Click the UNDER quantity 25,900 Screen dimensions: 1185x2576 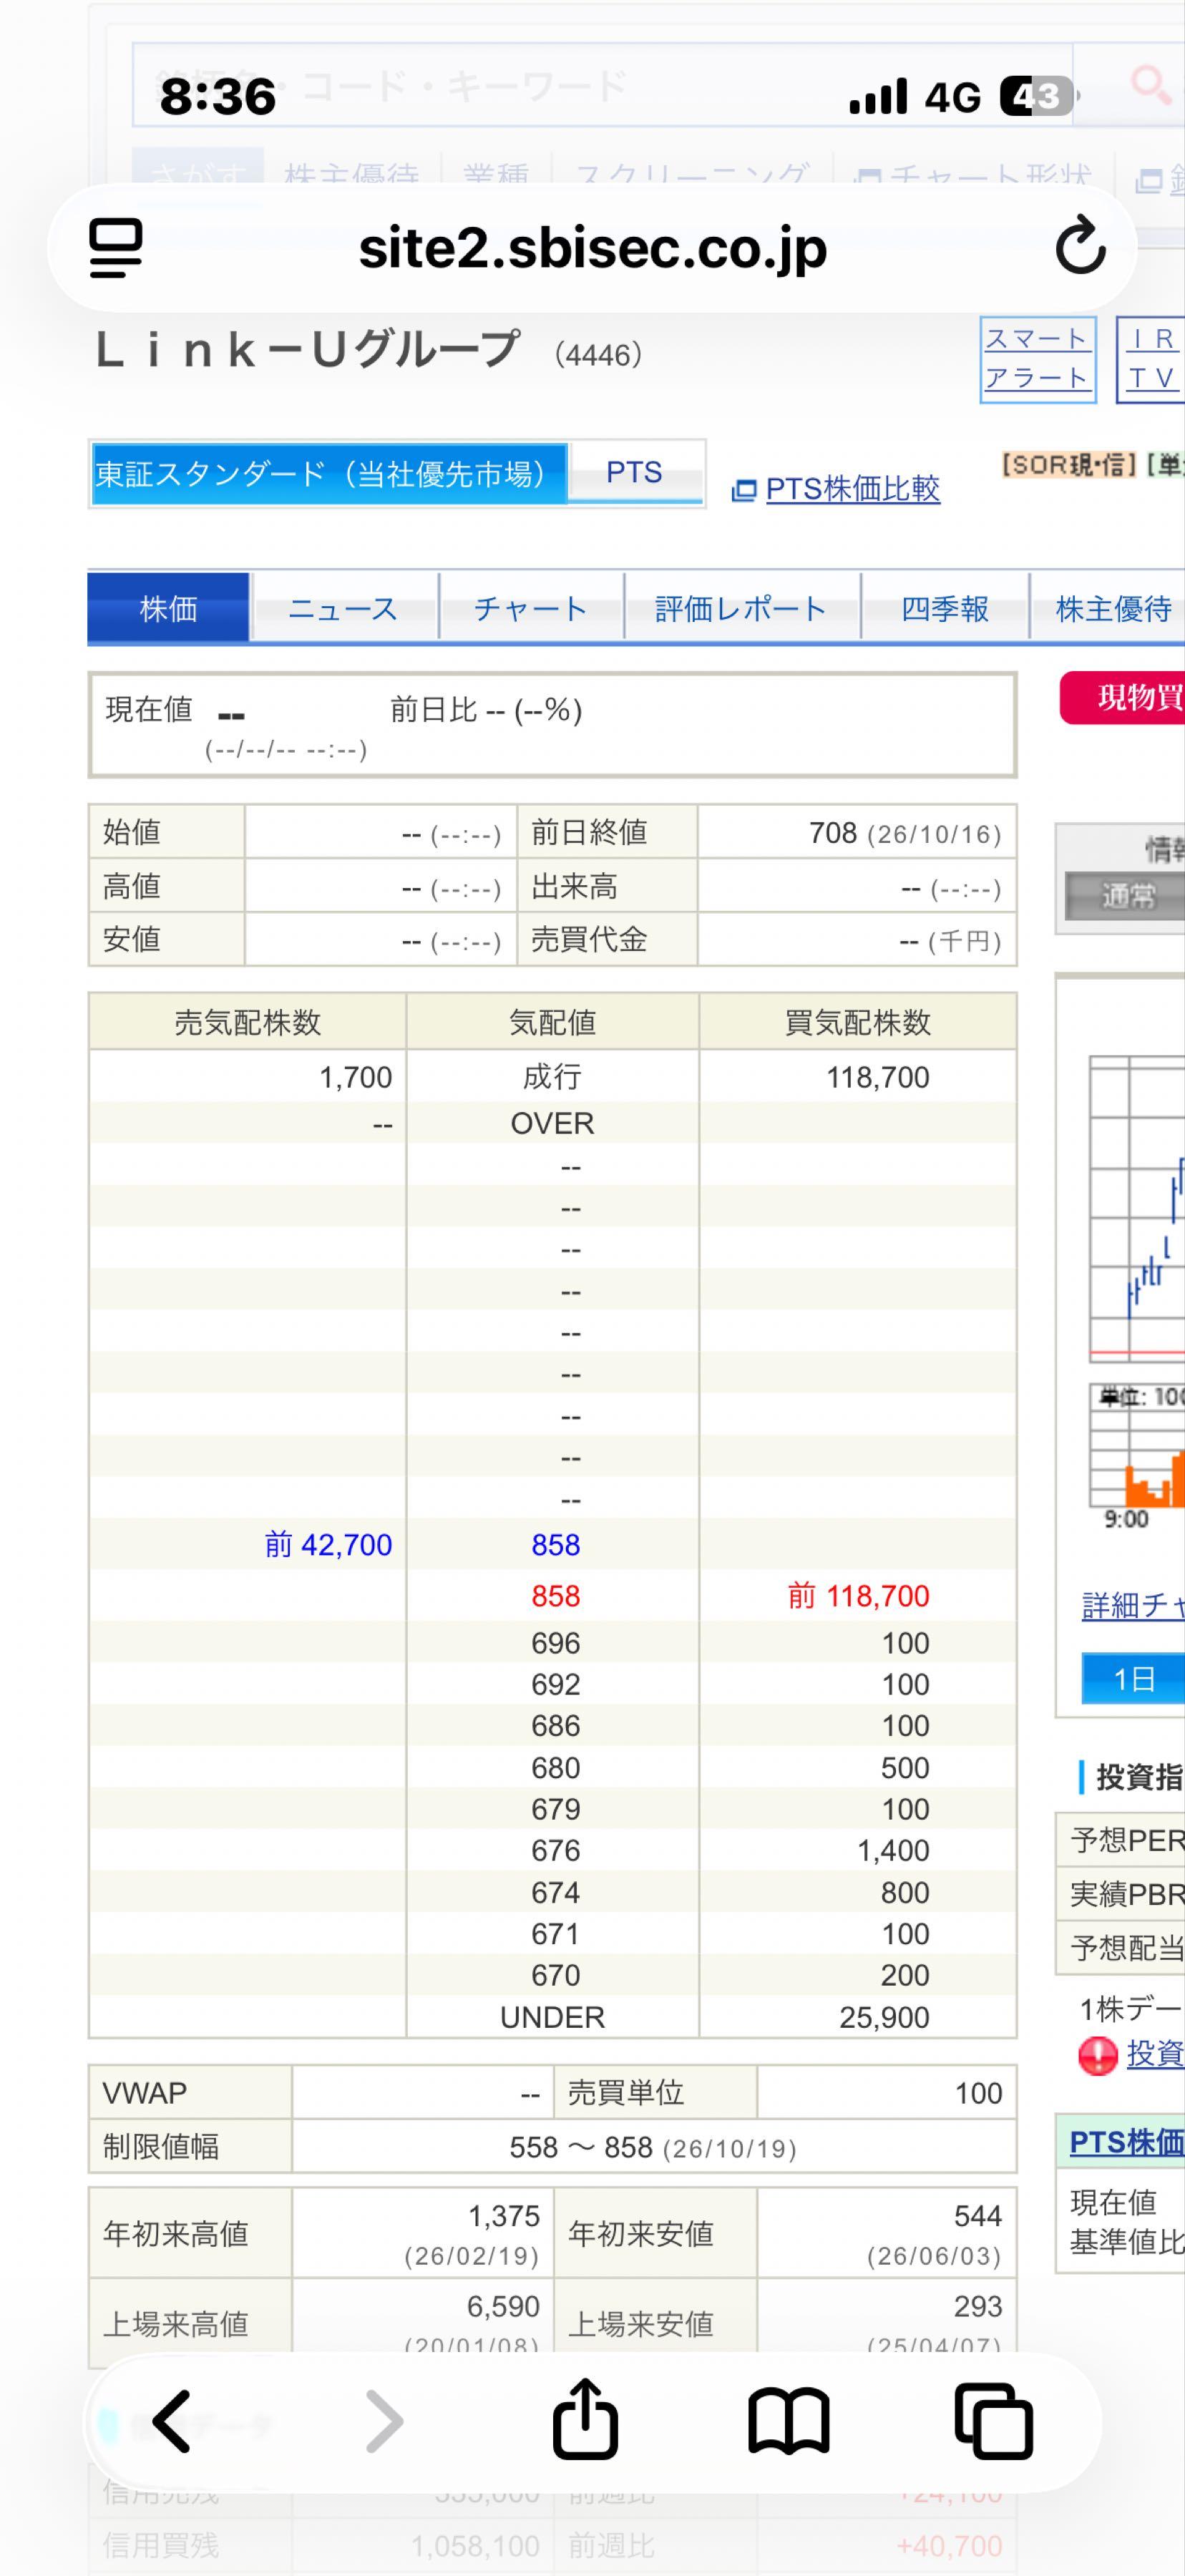tap(884, 2017)
